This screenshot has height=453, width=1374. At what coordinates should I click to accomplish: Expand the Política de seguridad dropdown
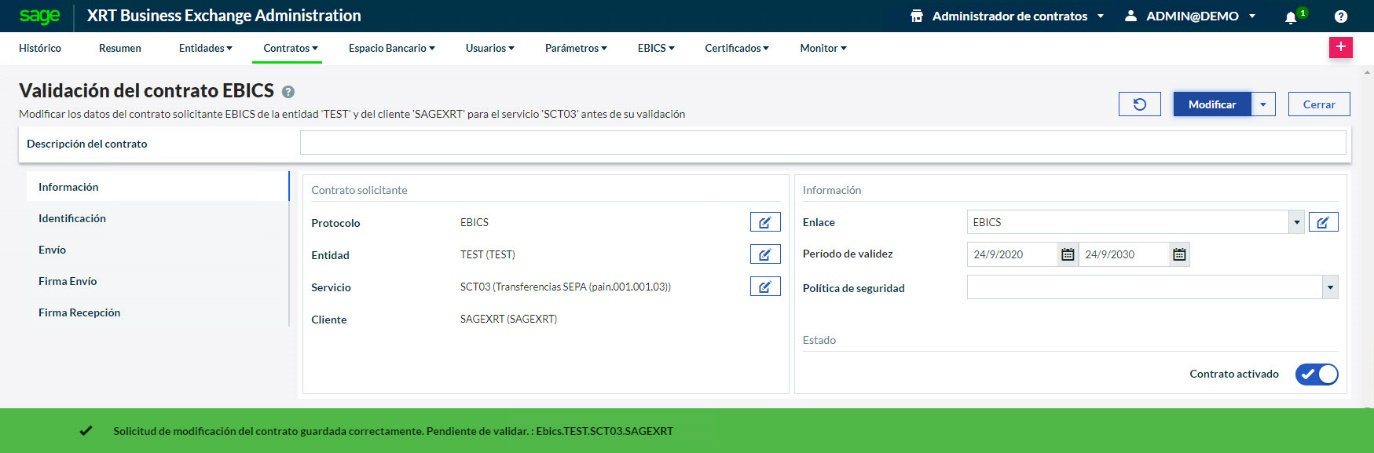point(1329,288)
